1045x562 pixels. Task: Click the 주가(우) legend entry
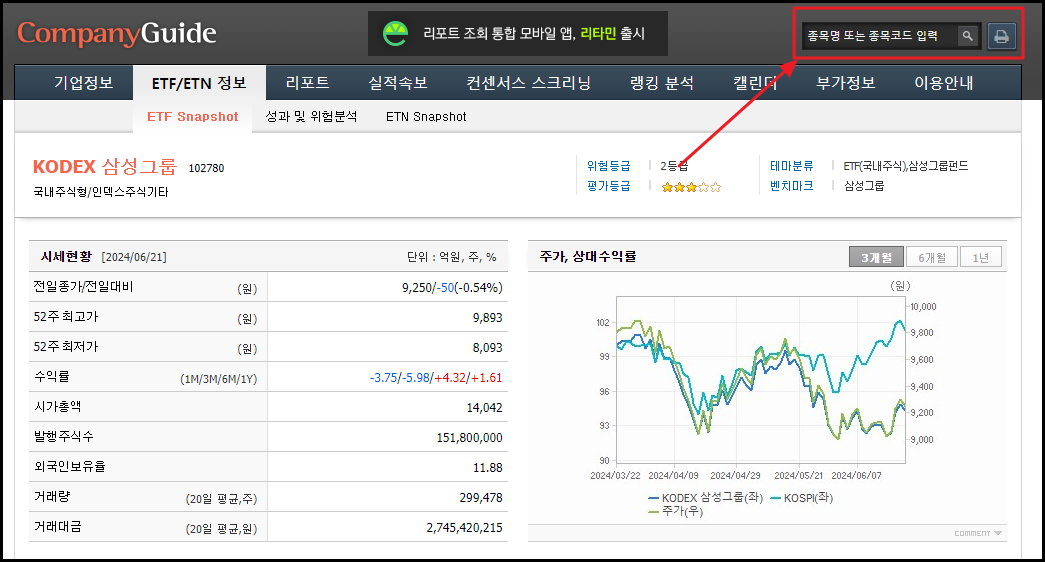tap(676, 511)
